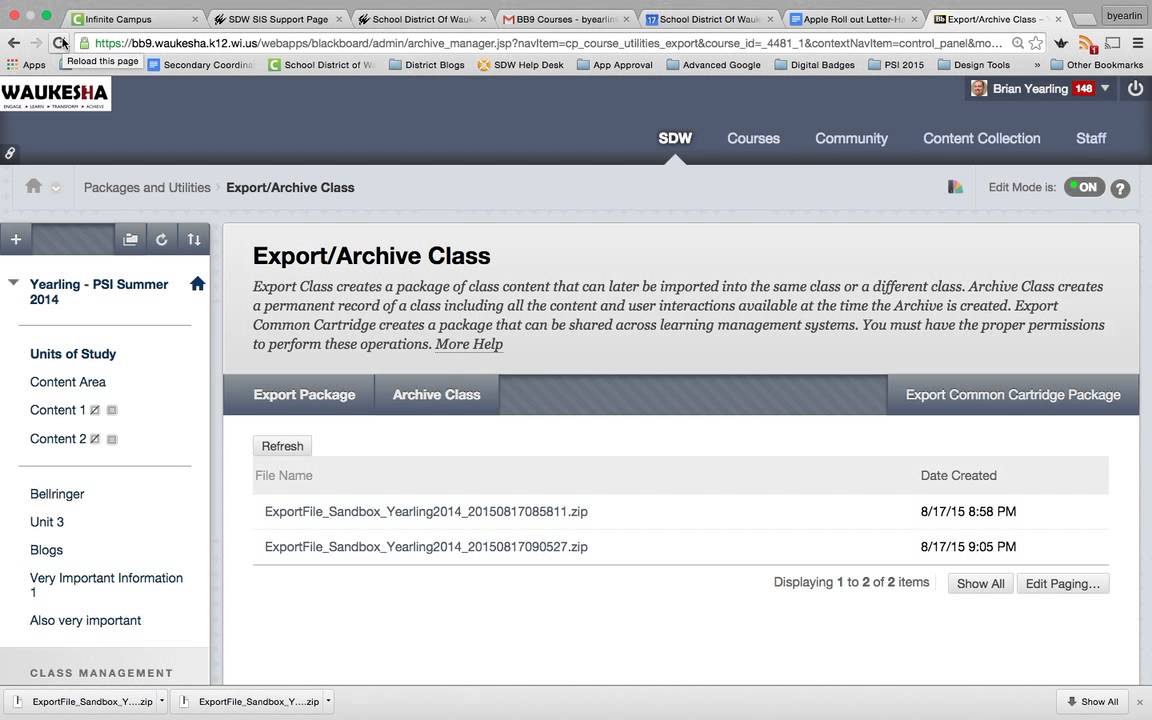Open the Content Collection tab

pyautogui.click(x=982, y=138)
